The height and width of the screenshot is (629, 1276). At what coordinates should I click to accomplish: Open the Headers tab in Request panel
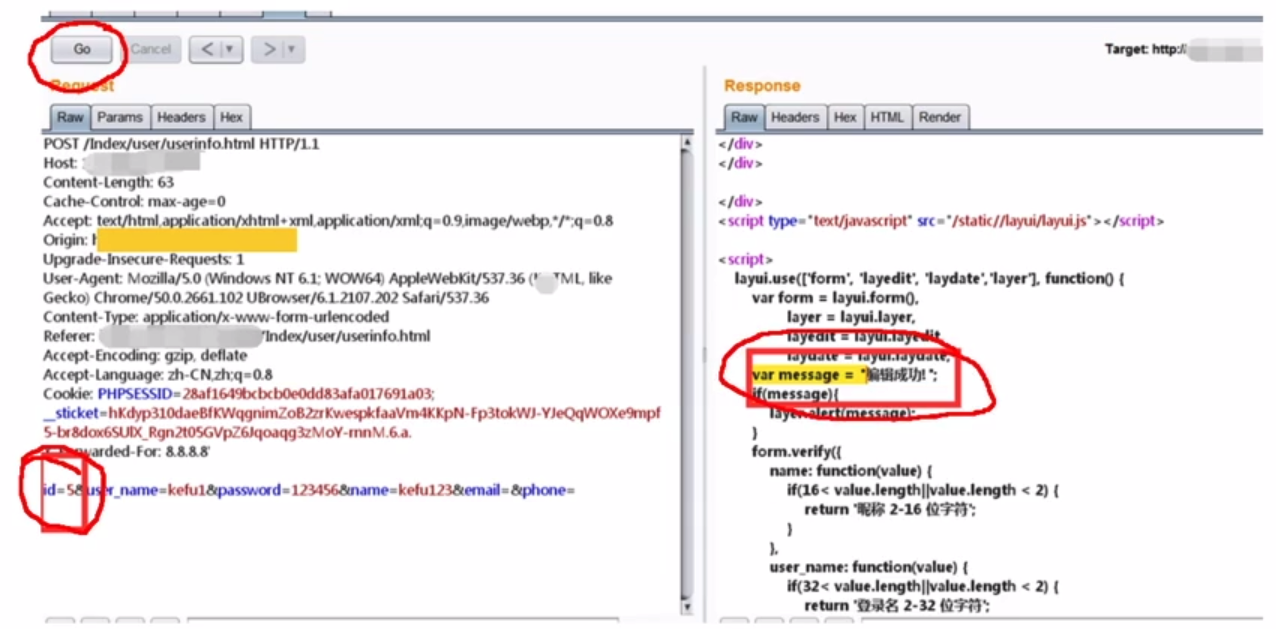[x=181, y=117]
